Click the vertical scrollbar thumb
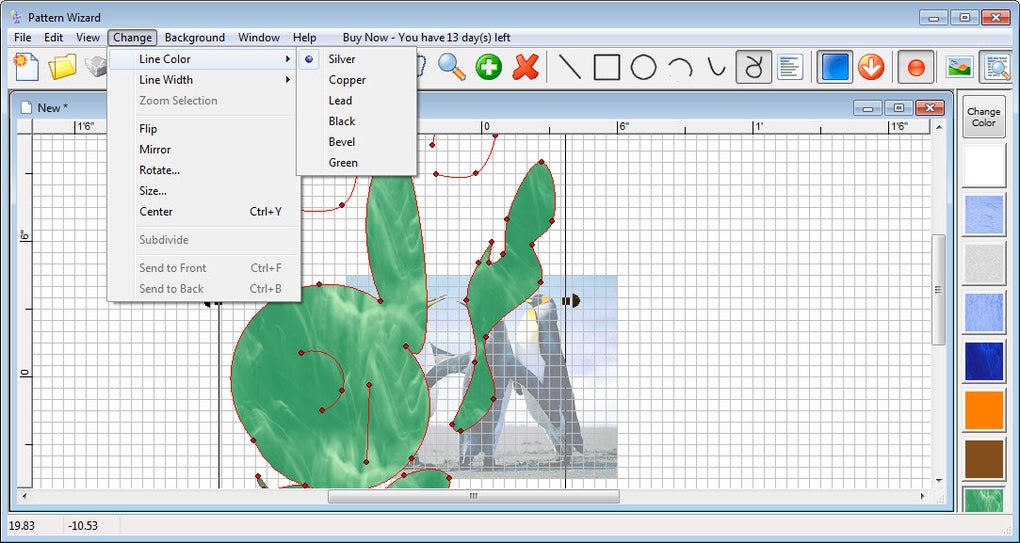The width and height of the screenshot is (1020, 543). [939, 289]
